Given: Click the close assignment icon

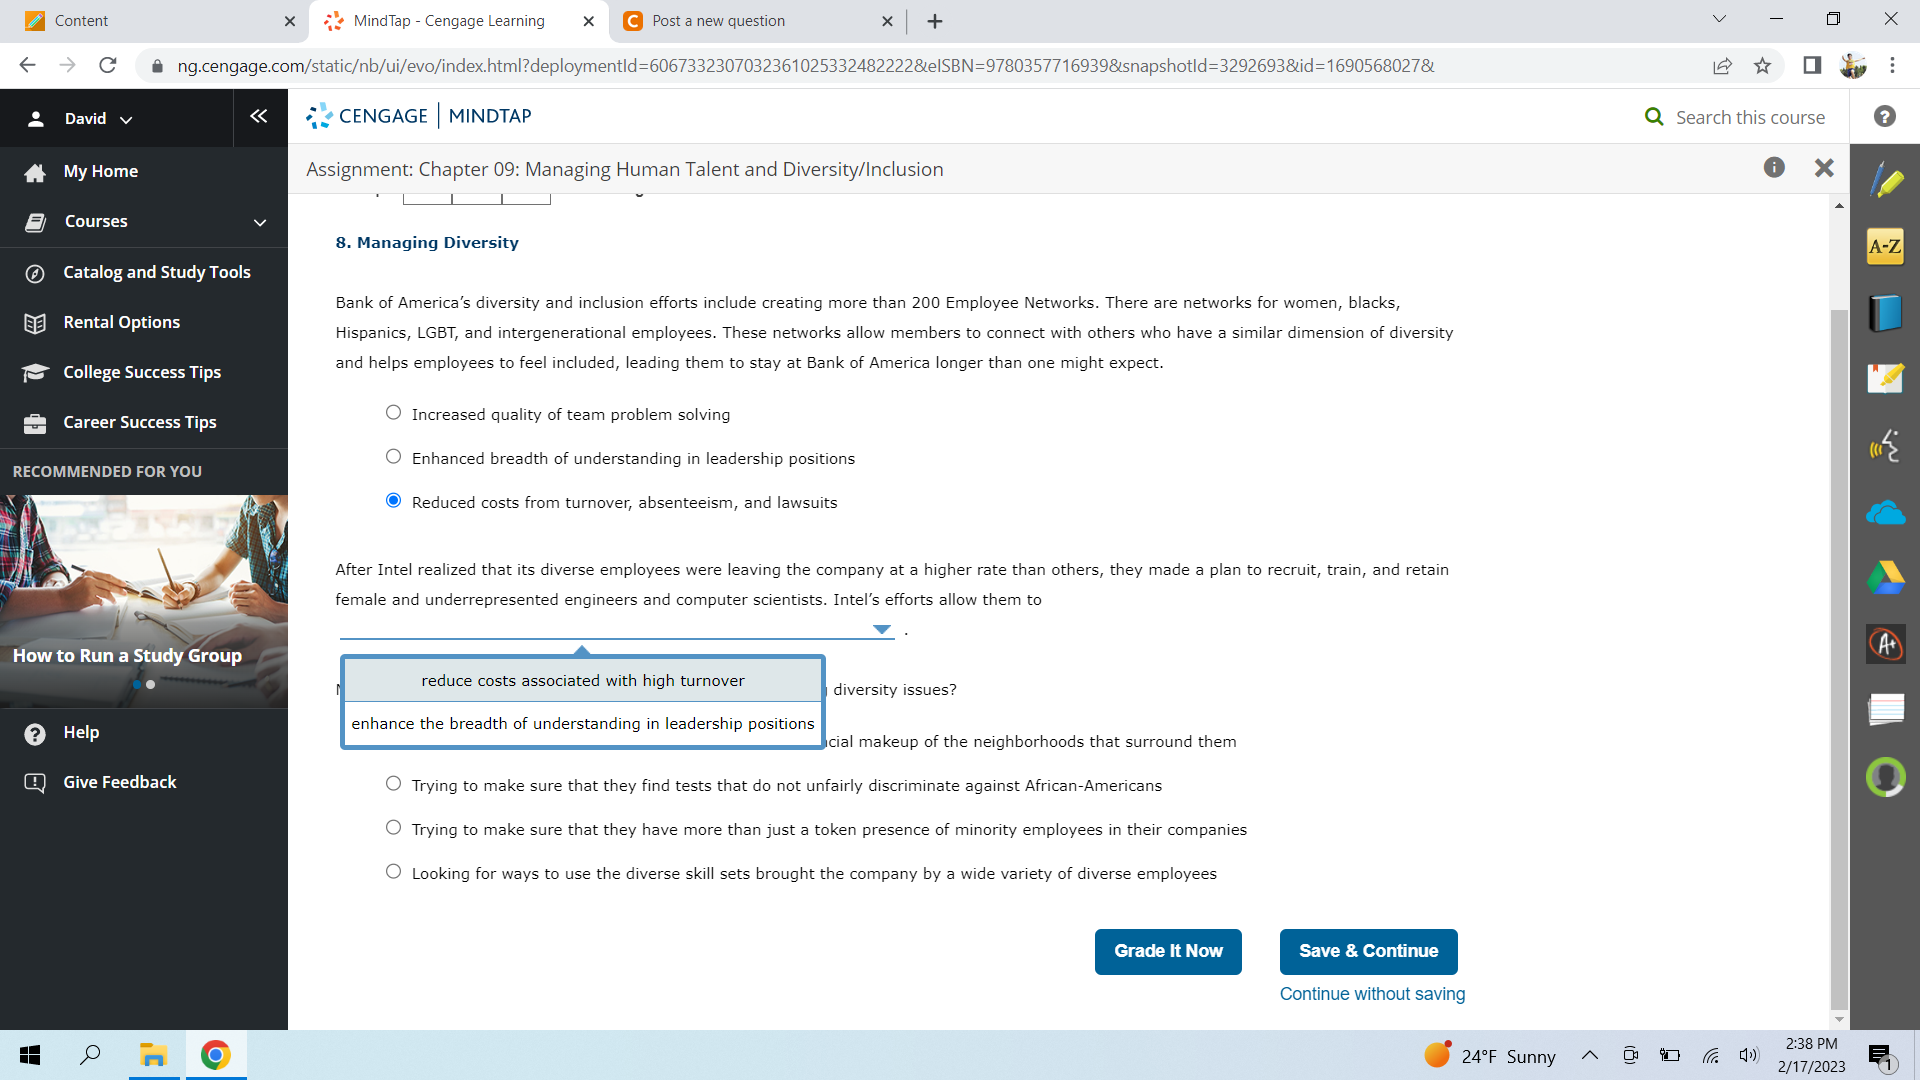Looking at the screenshot, I should point(1825,167).
